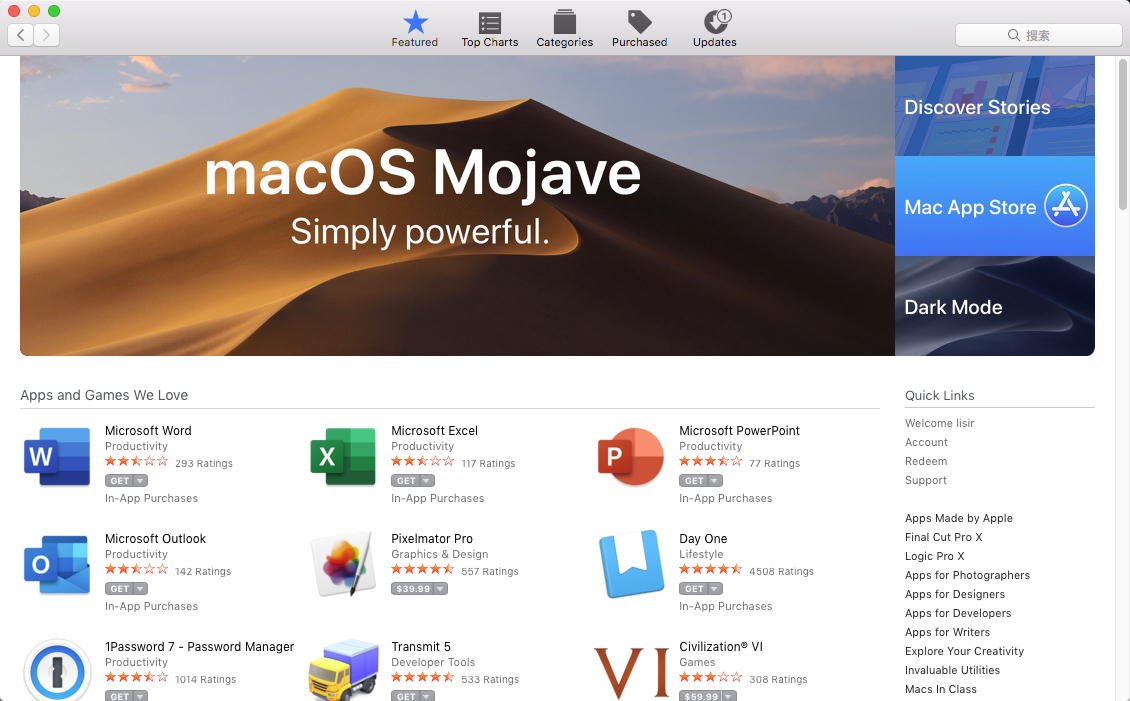Go back with the left arrow button
1130x701 pixels.
point(21,35)
